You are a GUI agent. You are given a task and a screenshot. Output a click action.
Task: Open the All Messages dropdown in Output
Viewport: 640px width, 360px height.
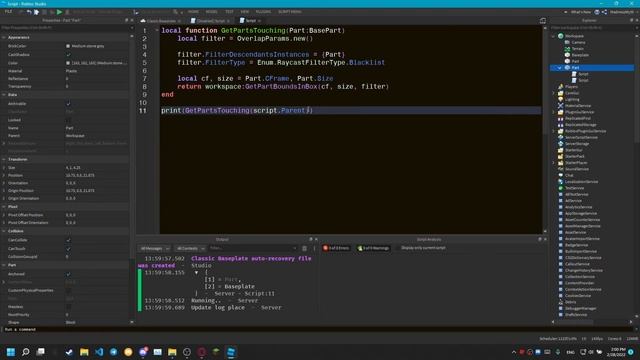155,248
